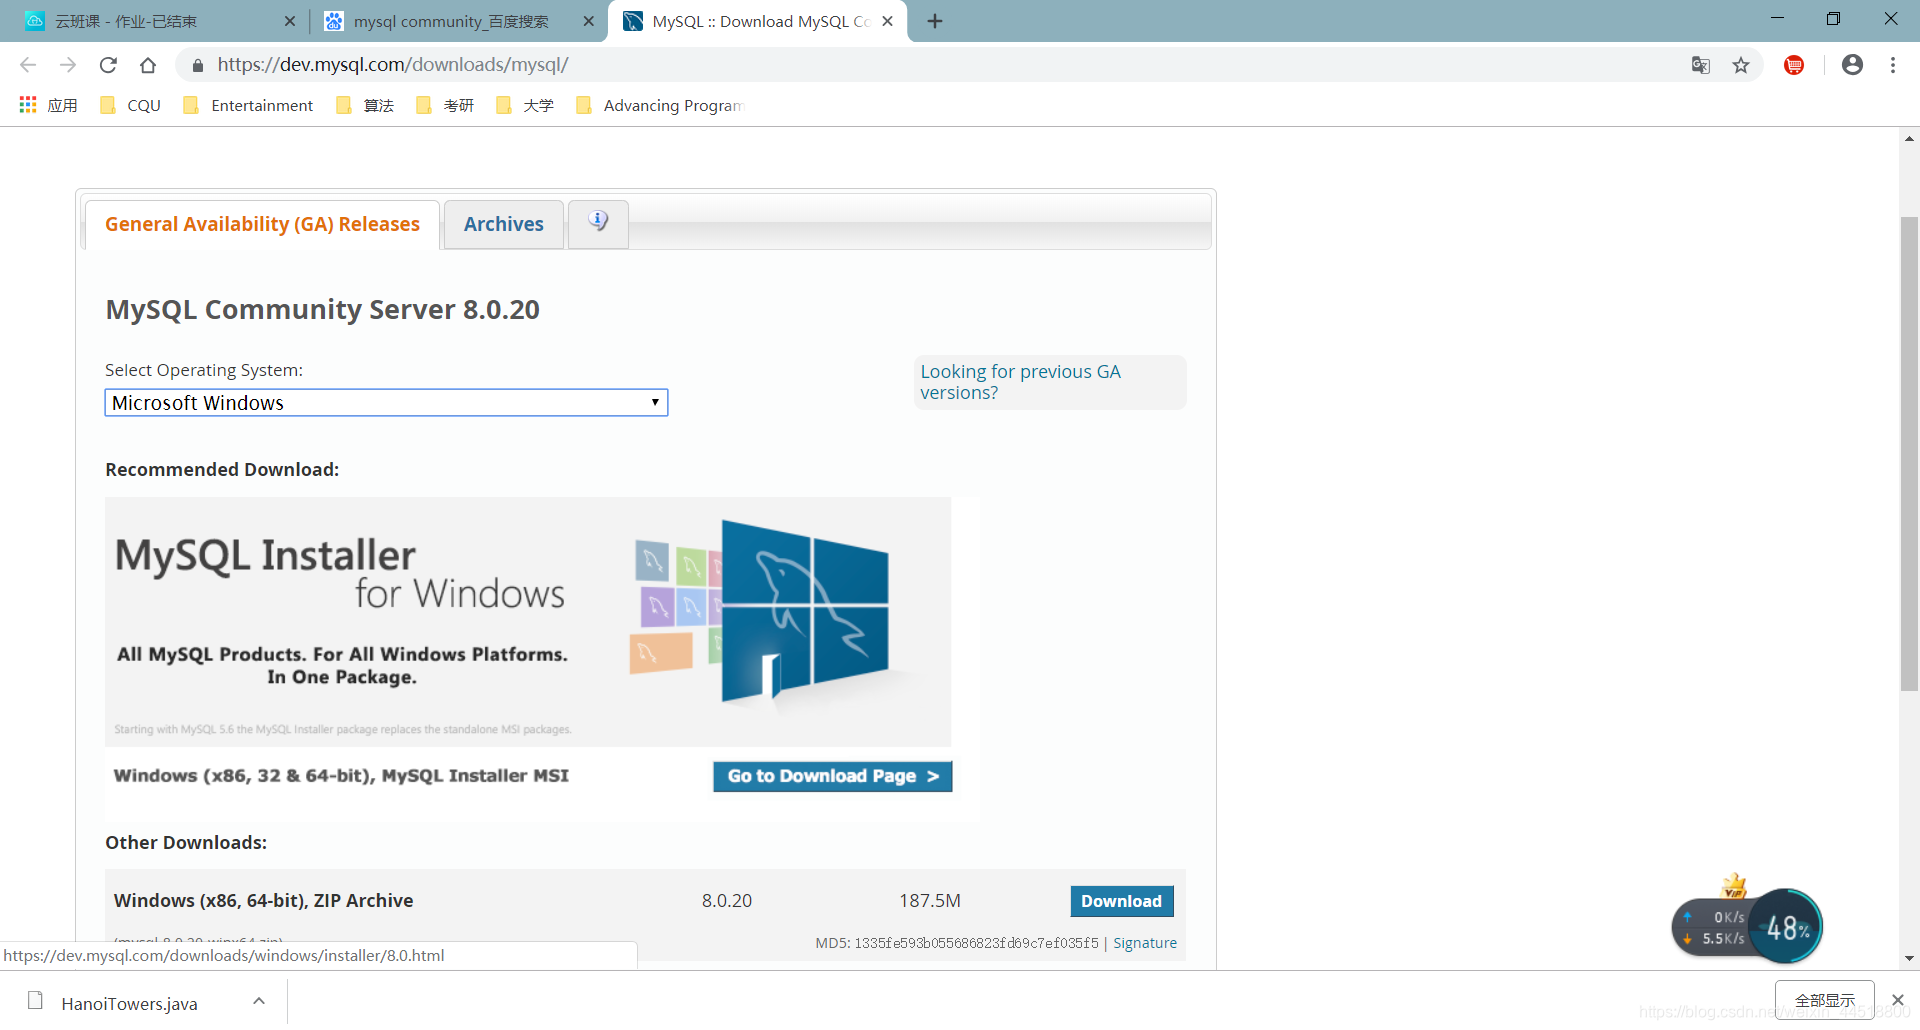This screenshot has height=1030, width=1920.
Task: Click the '187.5M' file size text
Action: 929,901
